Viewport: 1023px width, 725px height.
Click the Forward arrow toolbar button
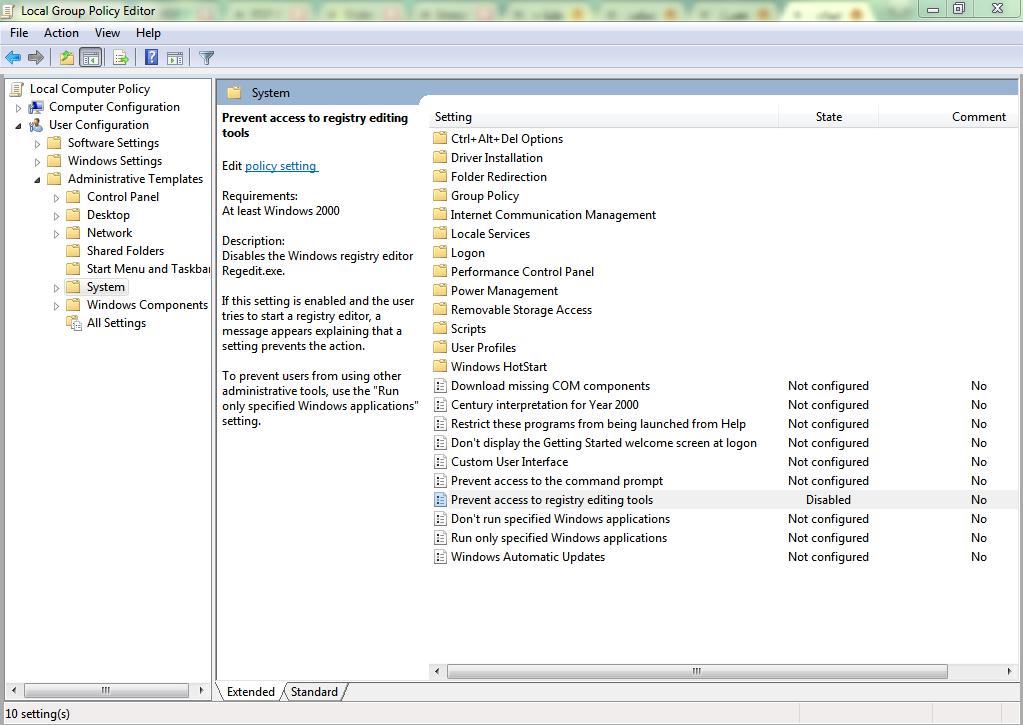tap(36, 58)
